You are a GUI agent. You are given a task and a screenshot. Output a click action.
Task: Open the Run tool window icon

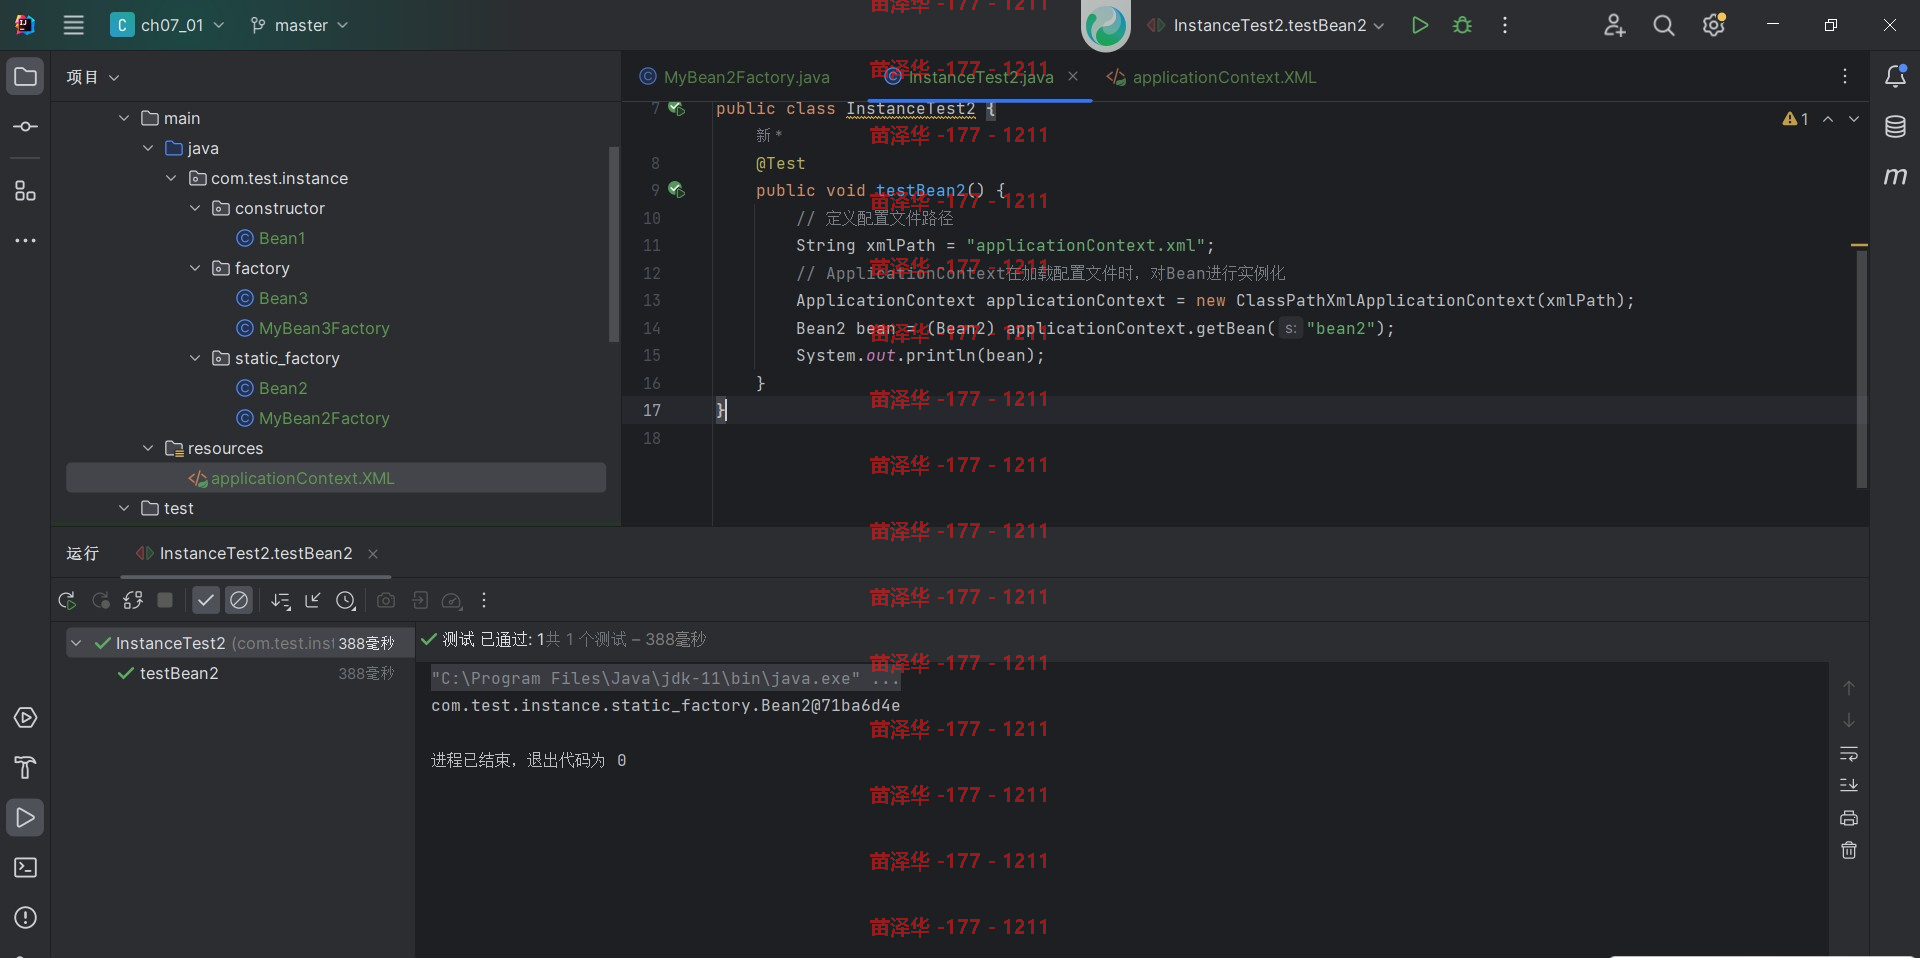pyautogui.click(x=26, y=818)
